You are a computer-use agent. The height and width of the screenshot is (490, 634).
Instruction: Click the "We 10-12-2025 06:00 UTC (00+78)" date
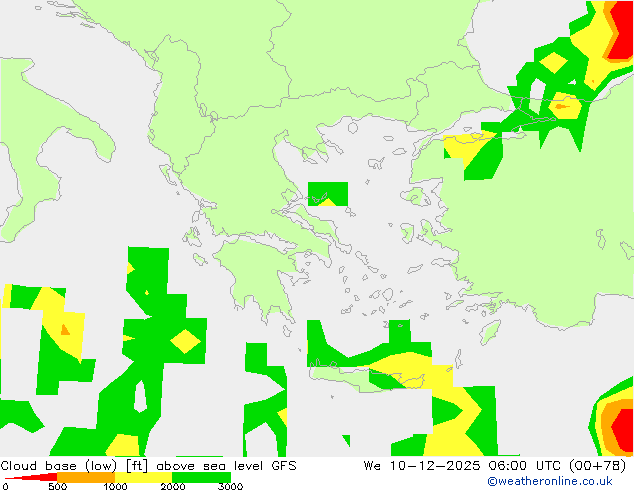point(495,466)
